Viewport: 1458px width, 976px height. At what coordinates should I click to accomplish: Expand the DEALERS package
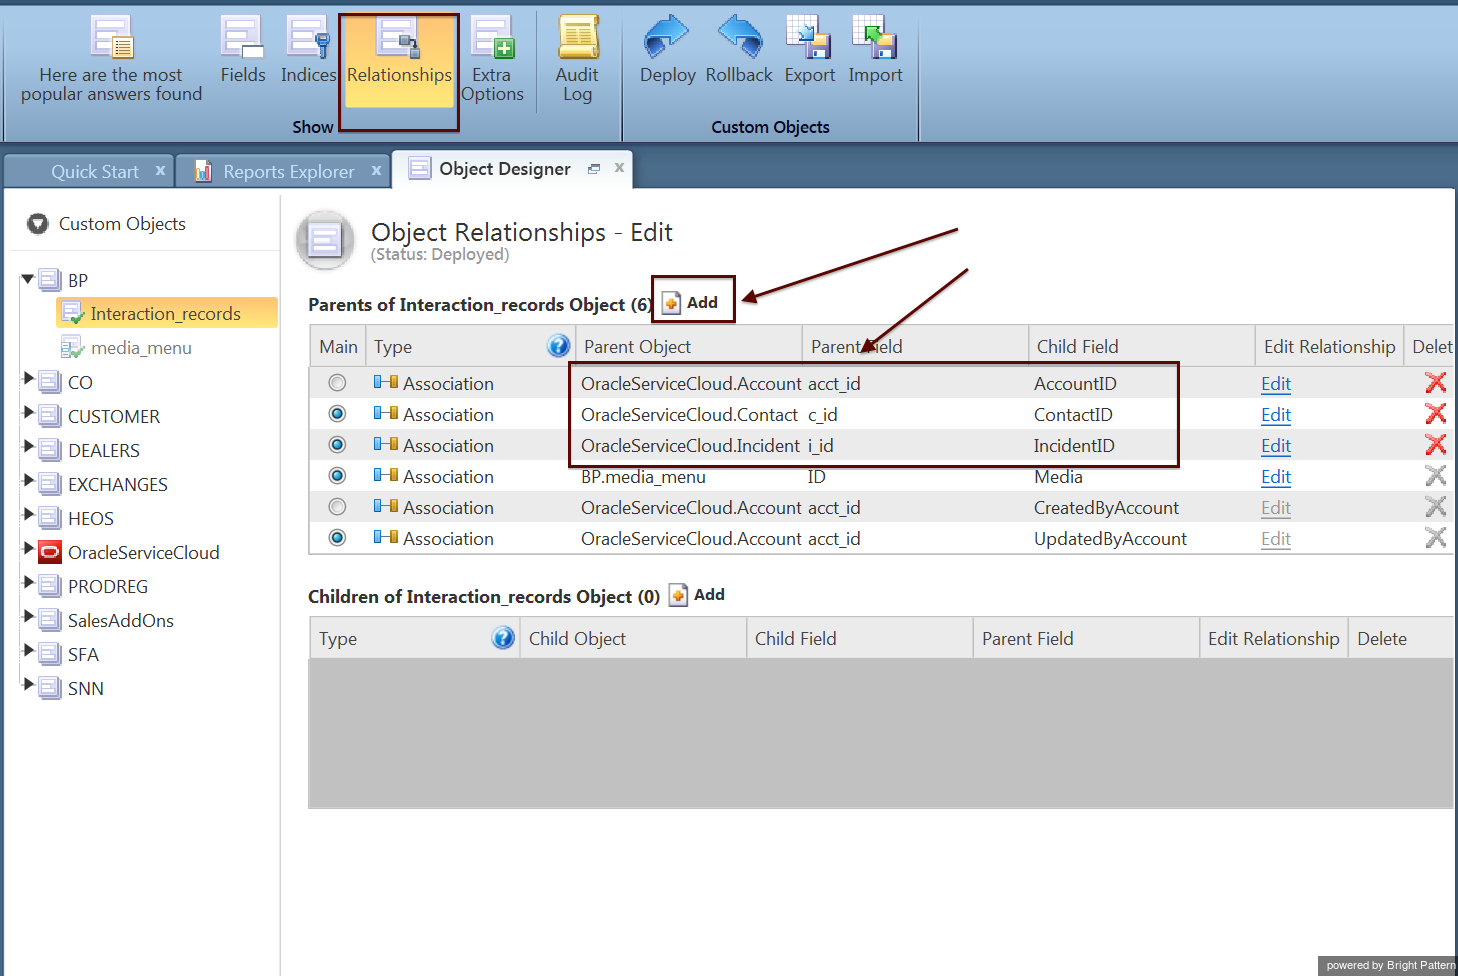point(29,446)
